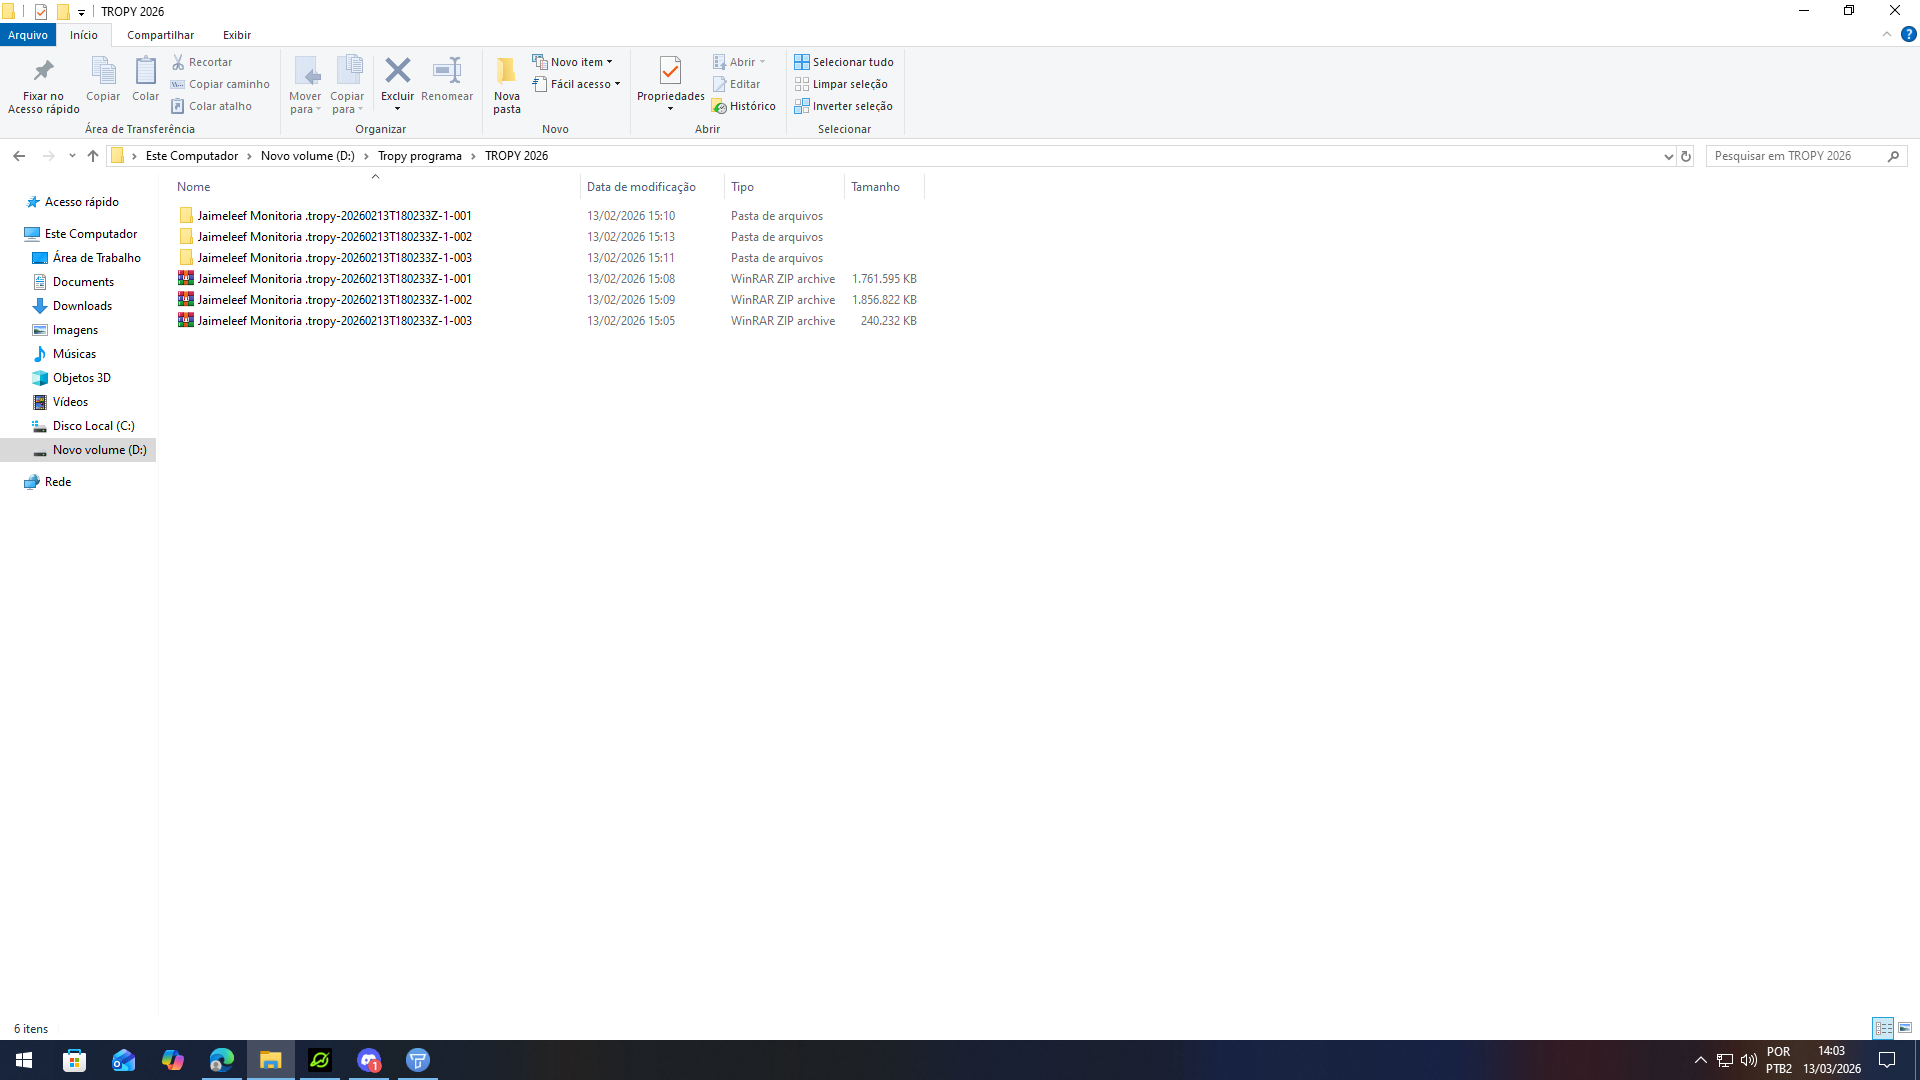
Task: Collapse the ribbon with chevron
Action: click(x=1887, y=34)
